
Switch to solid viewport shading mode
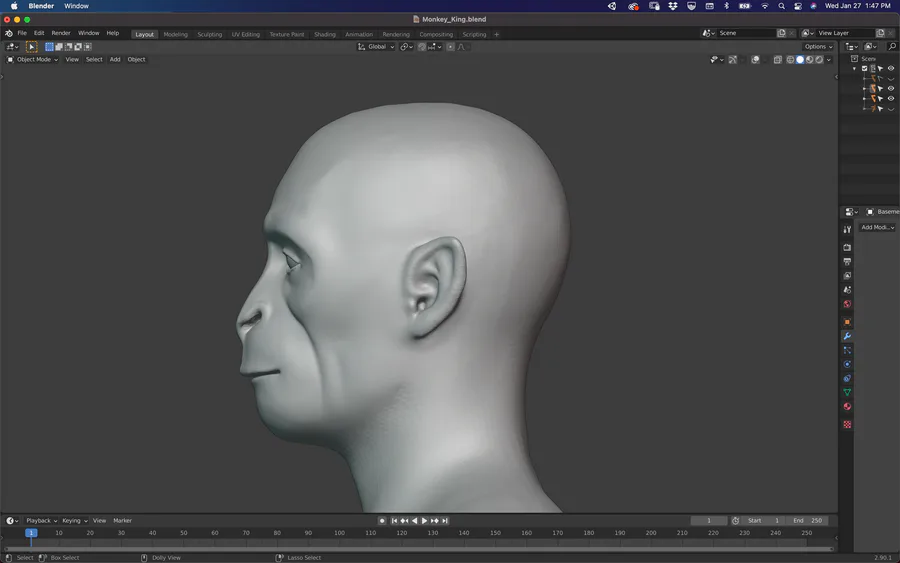click(x=800, y=60)
